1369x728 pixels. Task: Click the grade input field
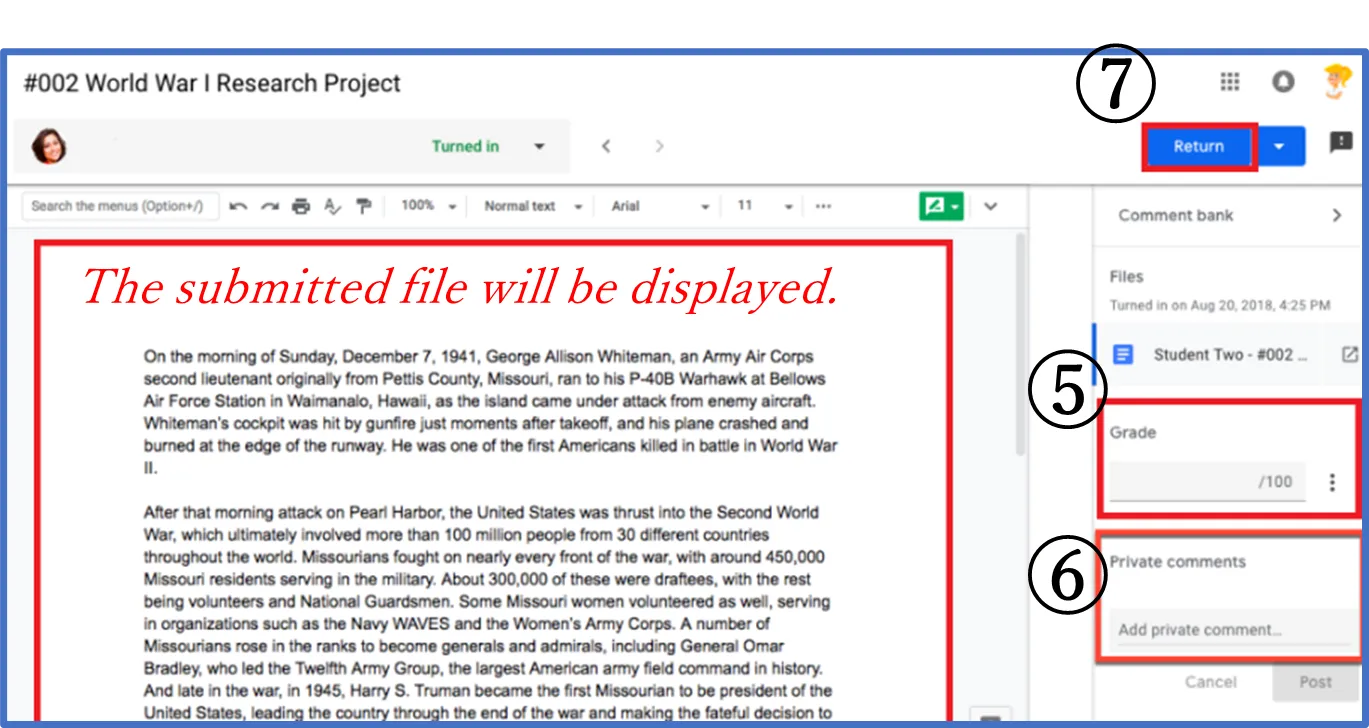(x=1207, y=481)
